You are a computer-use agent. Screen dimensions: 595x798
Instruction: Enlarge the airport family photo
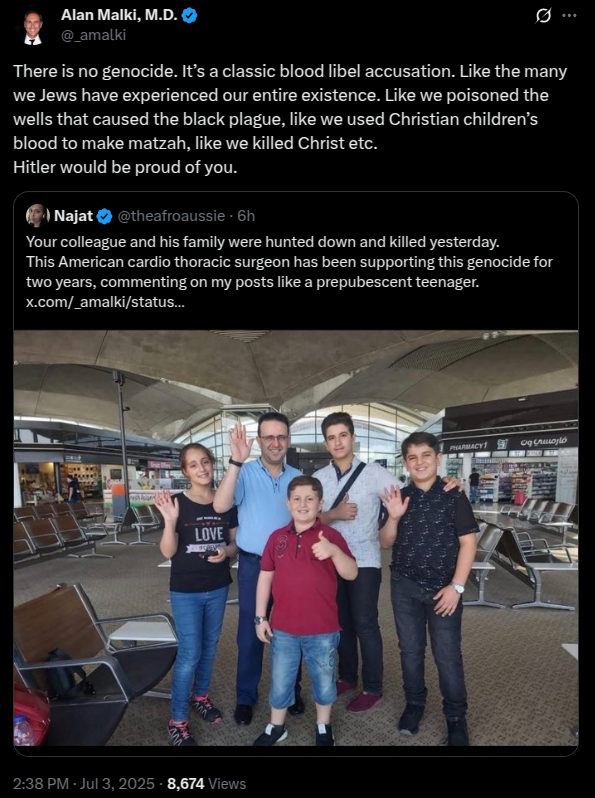click(x=296, y=538)
